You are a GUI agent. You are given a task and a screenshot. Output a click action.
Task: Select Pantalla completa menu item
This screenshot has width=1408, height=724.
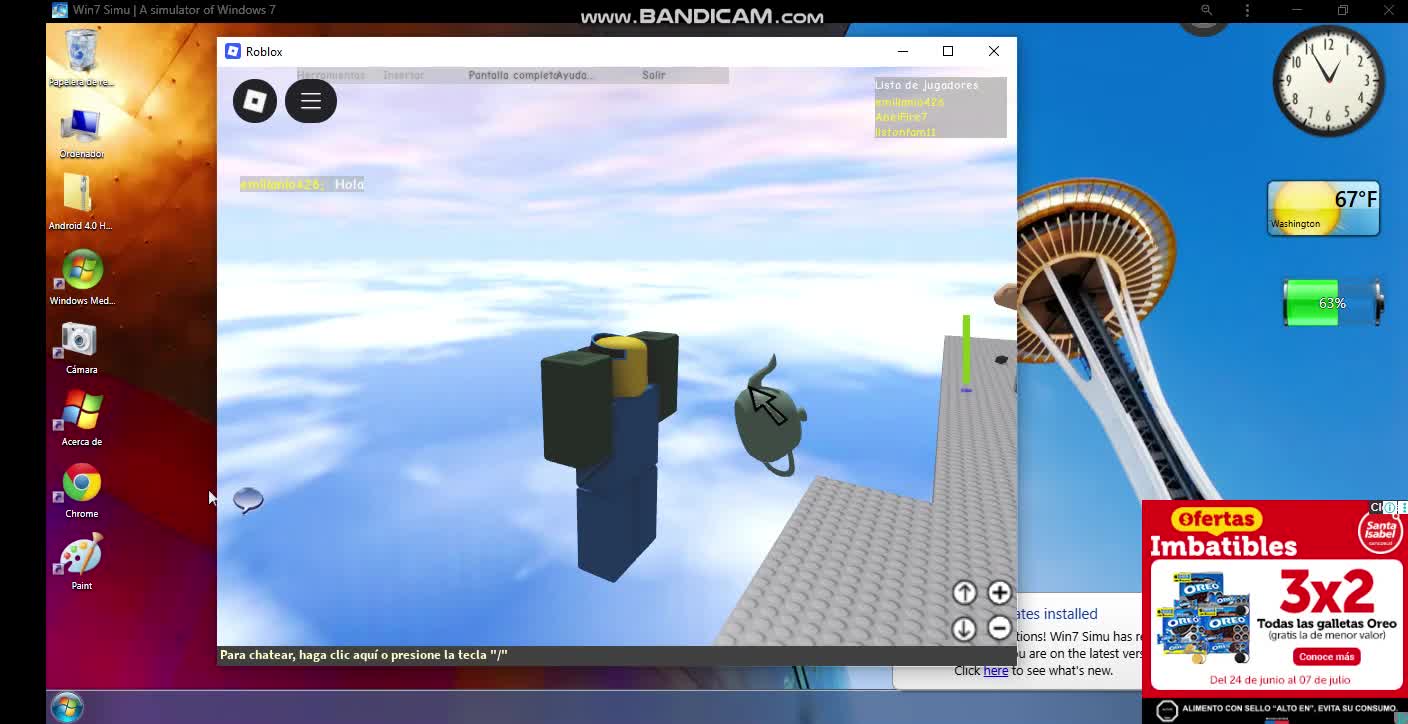point(512,75)
